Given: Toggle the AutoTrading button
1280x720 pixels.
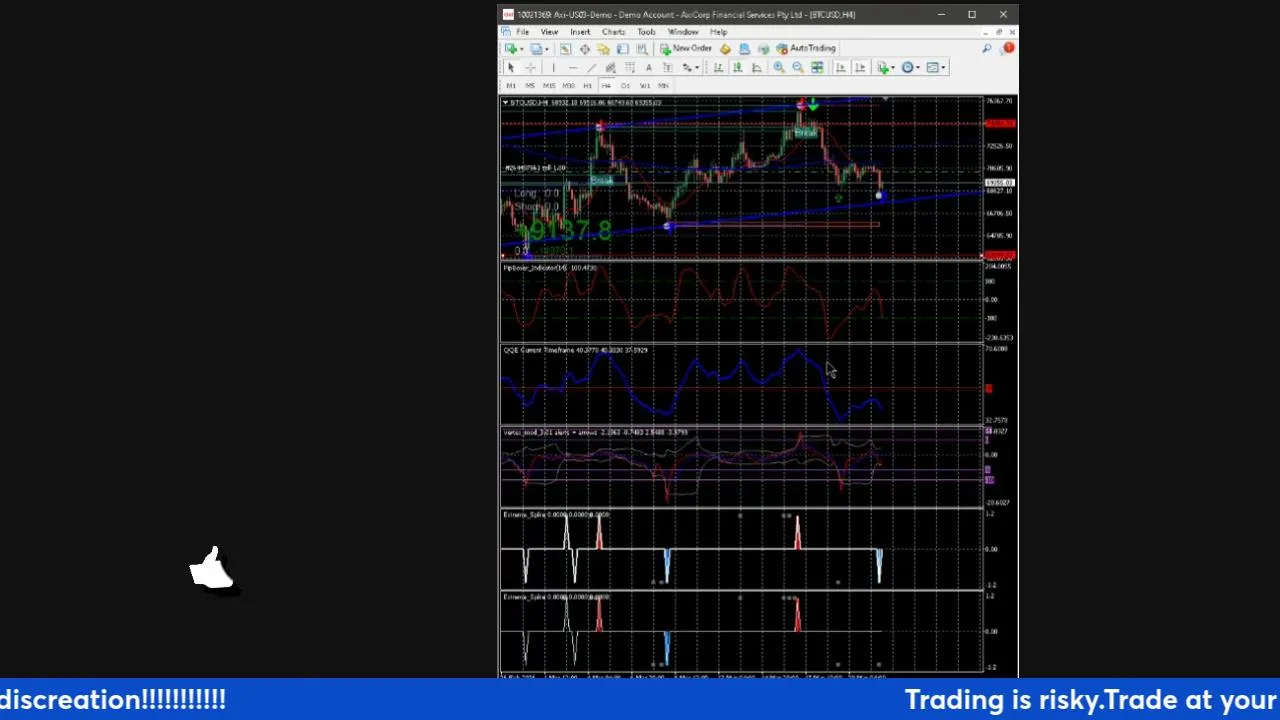Looking at the screenshot, I should (806, 48).
